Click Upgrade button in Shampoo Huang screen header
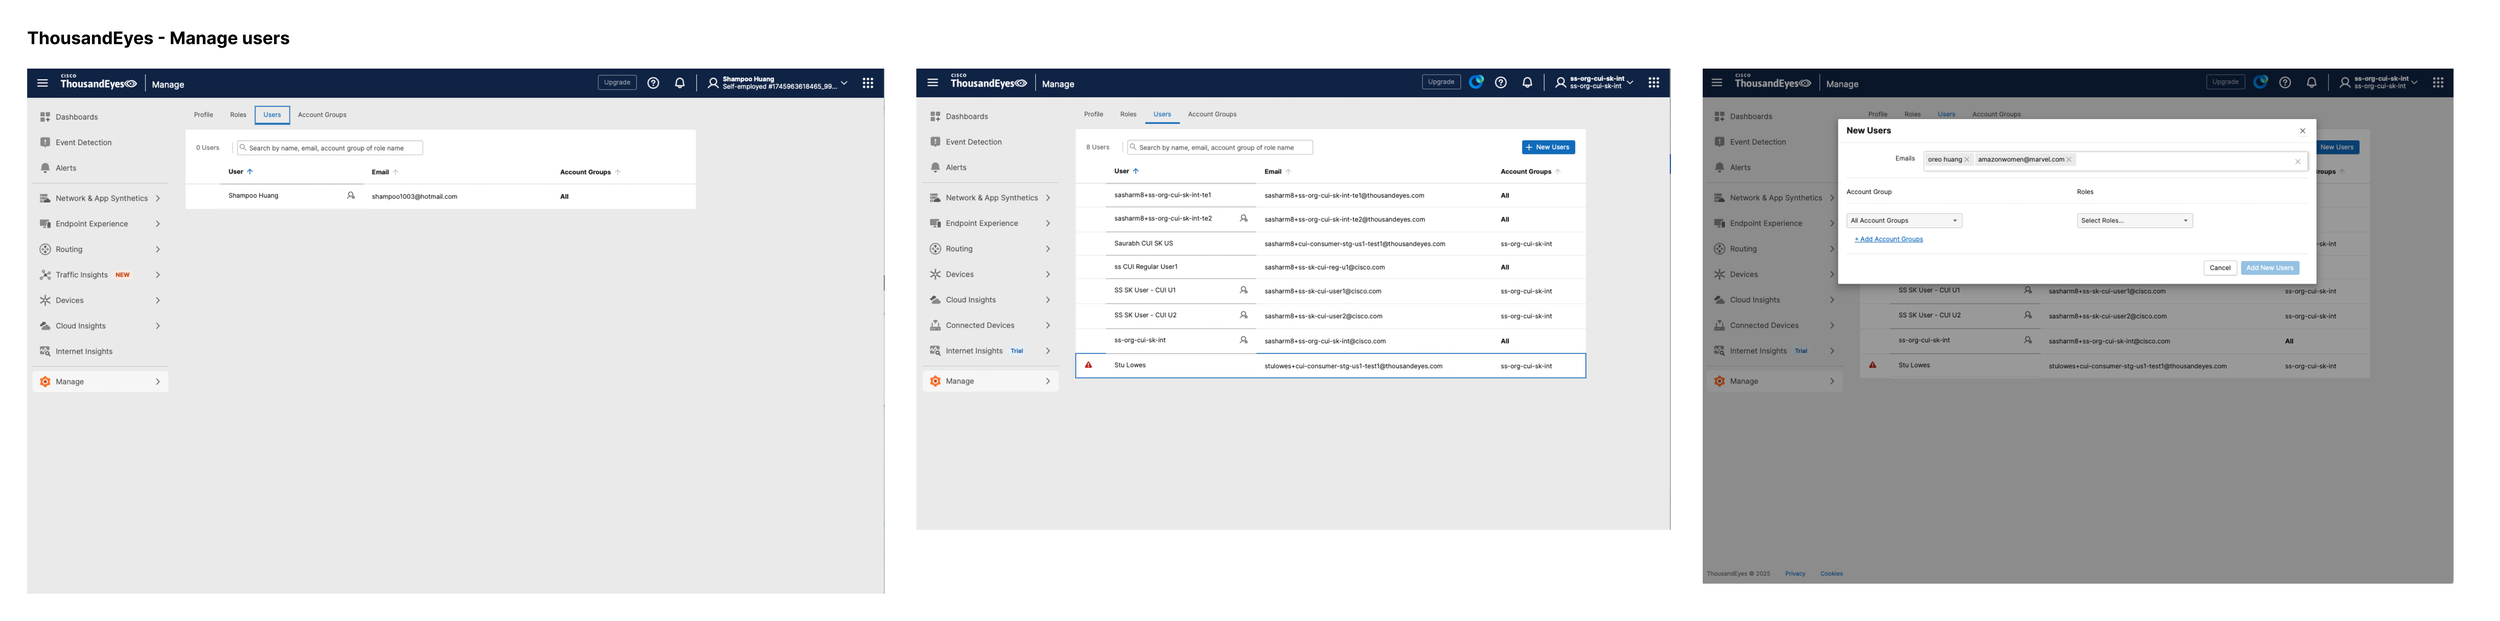 (x=617, y=82)
